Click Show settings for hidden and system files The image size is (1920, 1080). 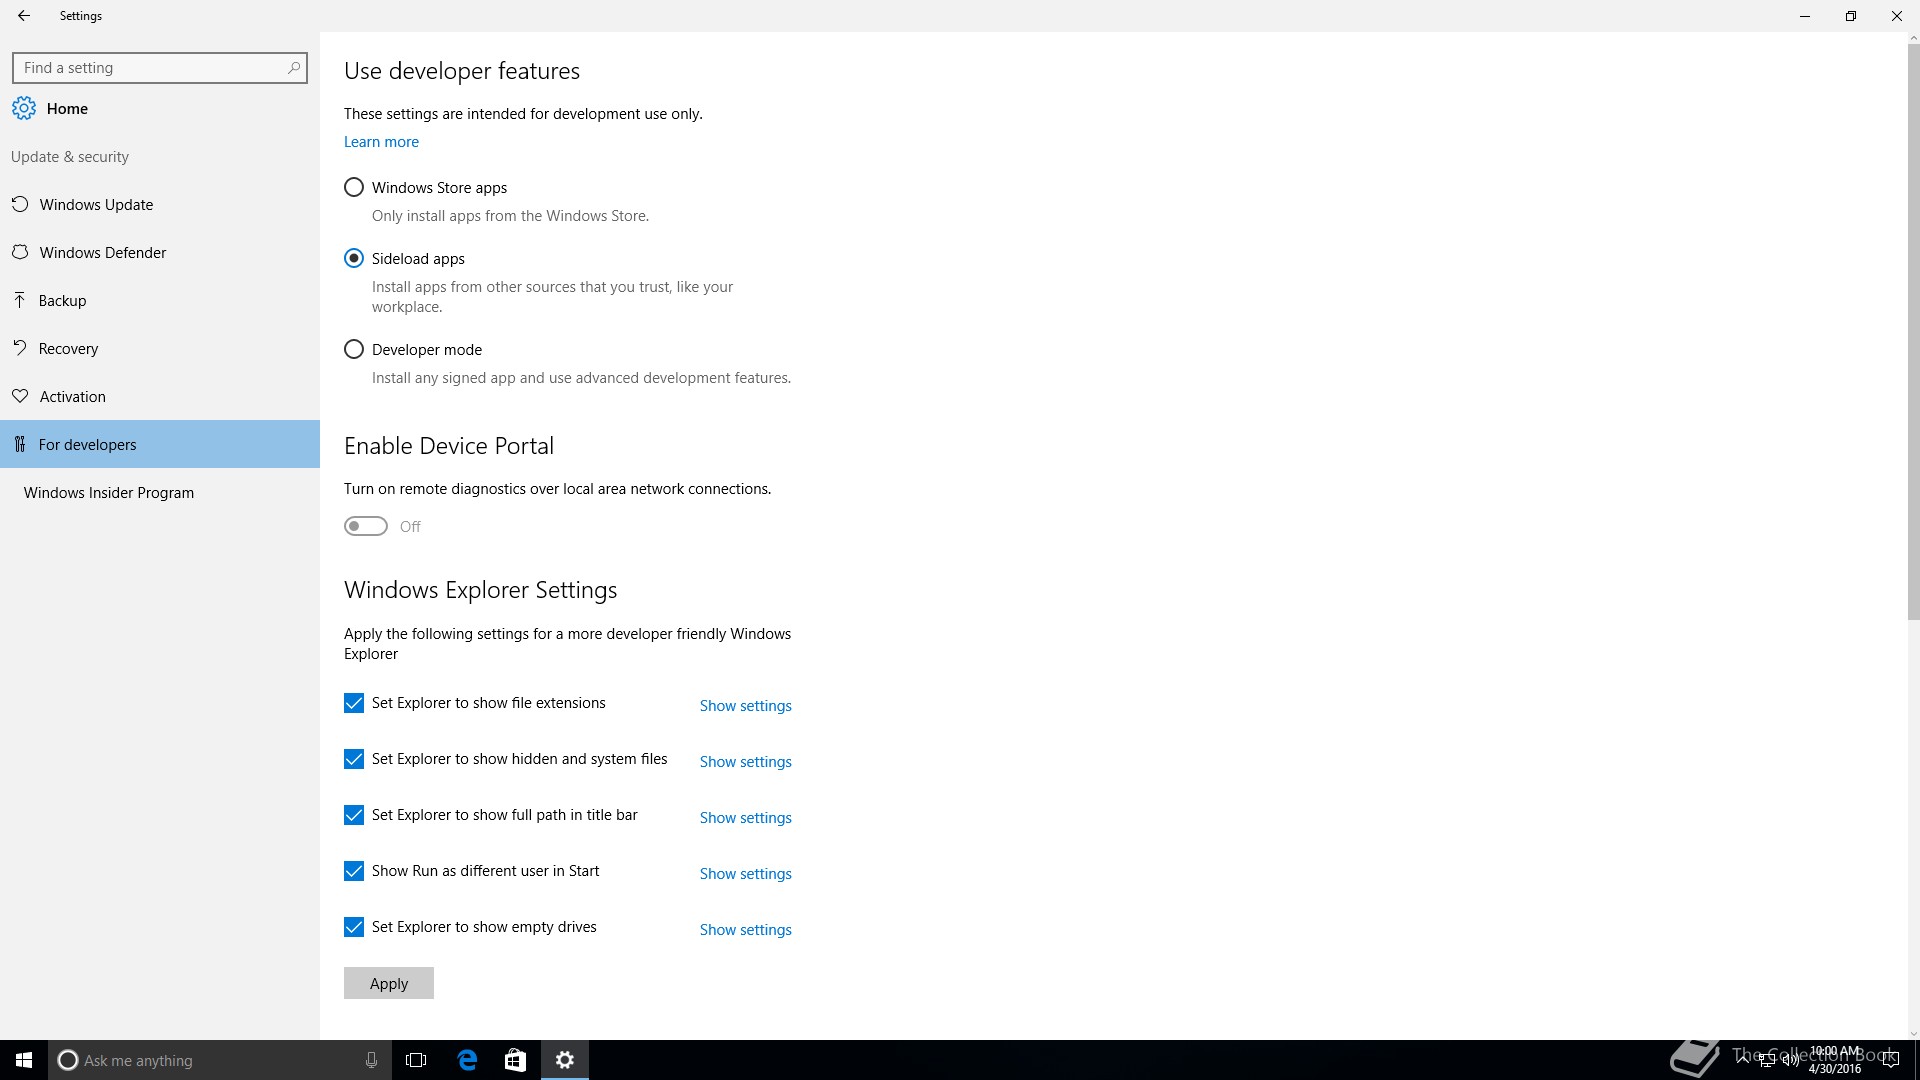click(x=746, y=761)
